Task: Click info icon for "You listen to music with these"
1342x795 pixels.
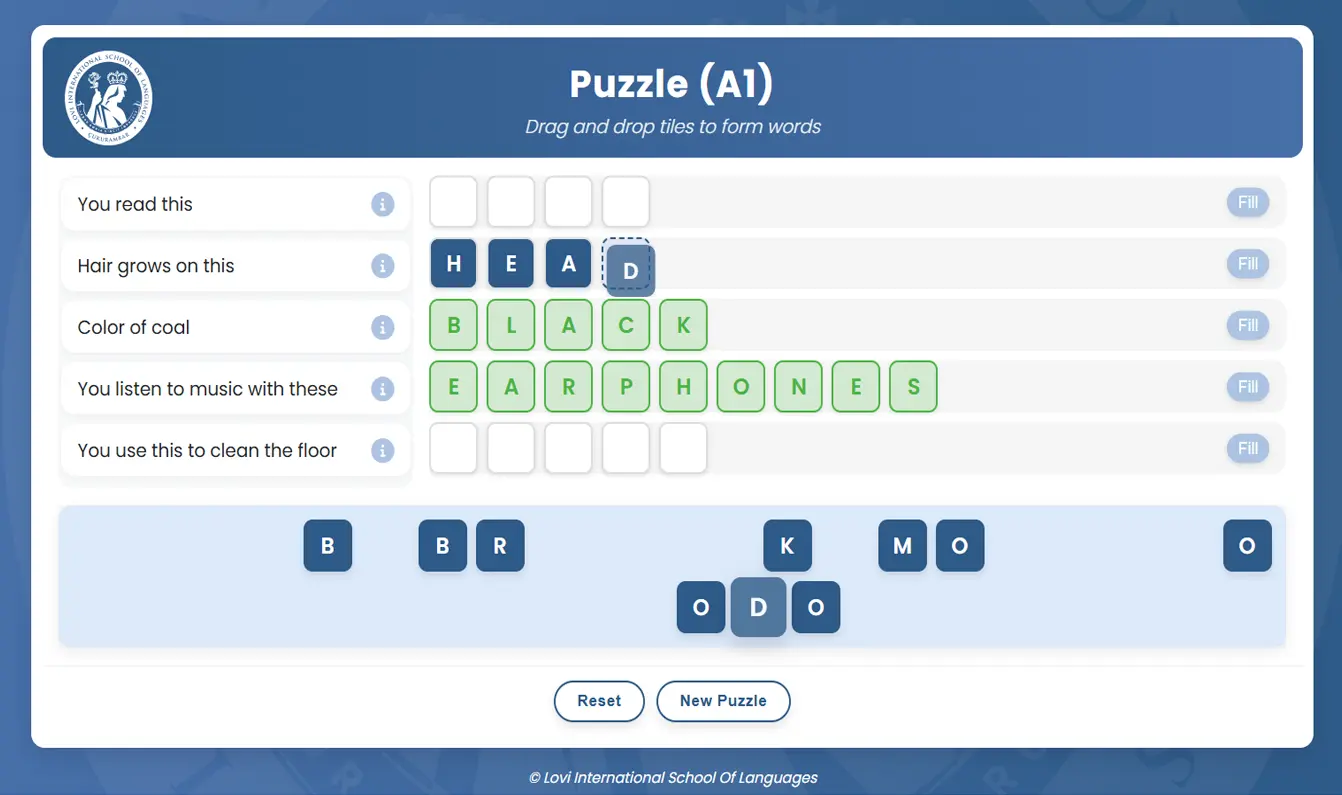Action: pos(383,388)
